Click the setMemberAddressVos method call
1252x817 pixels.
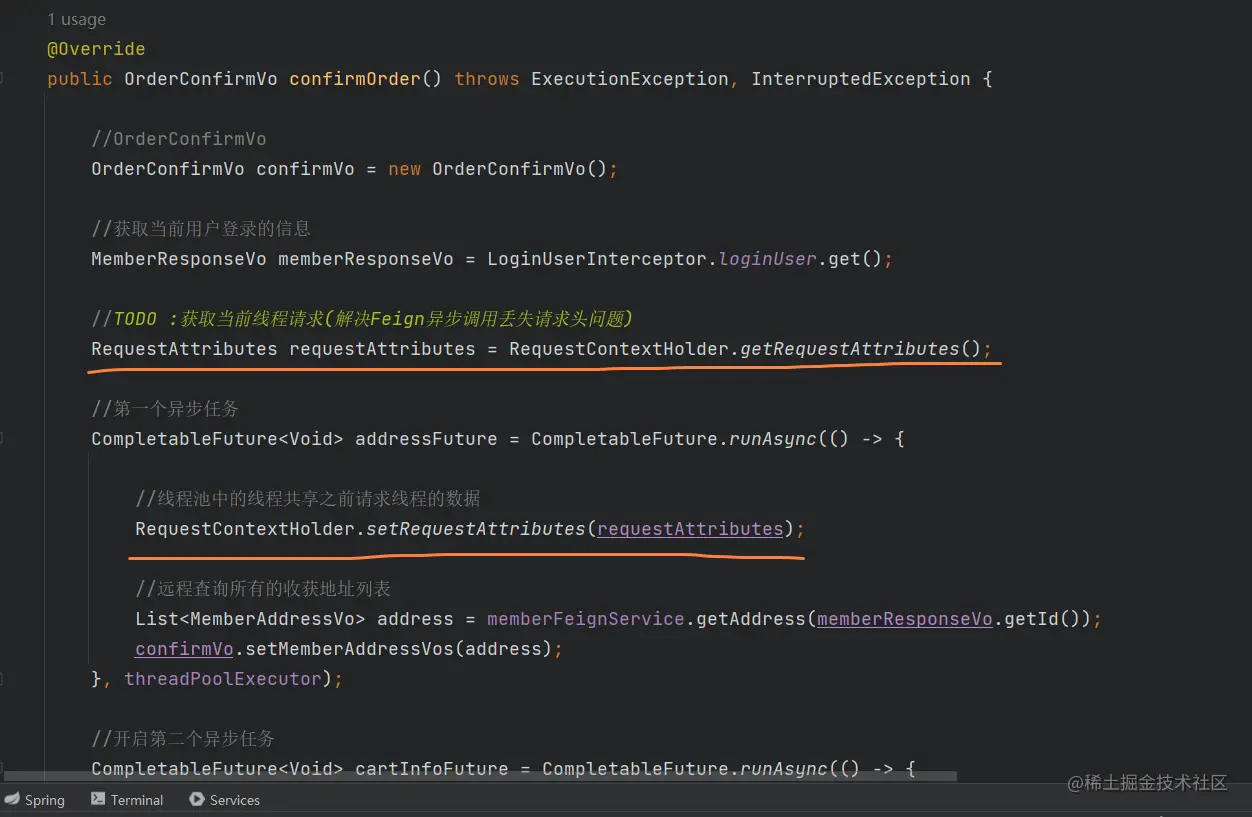click(349, 649)
